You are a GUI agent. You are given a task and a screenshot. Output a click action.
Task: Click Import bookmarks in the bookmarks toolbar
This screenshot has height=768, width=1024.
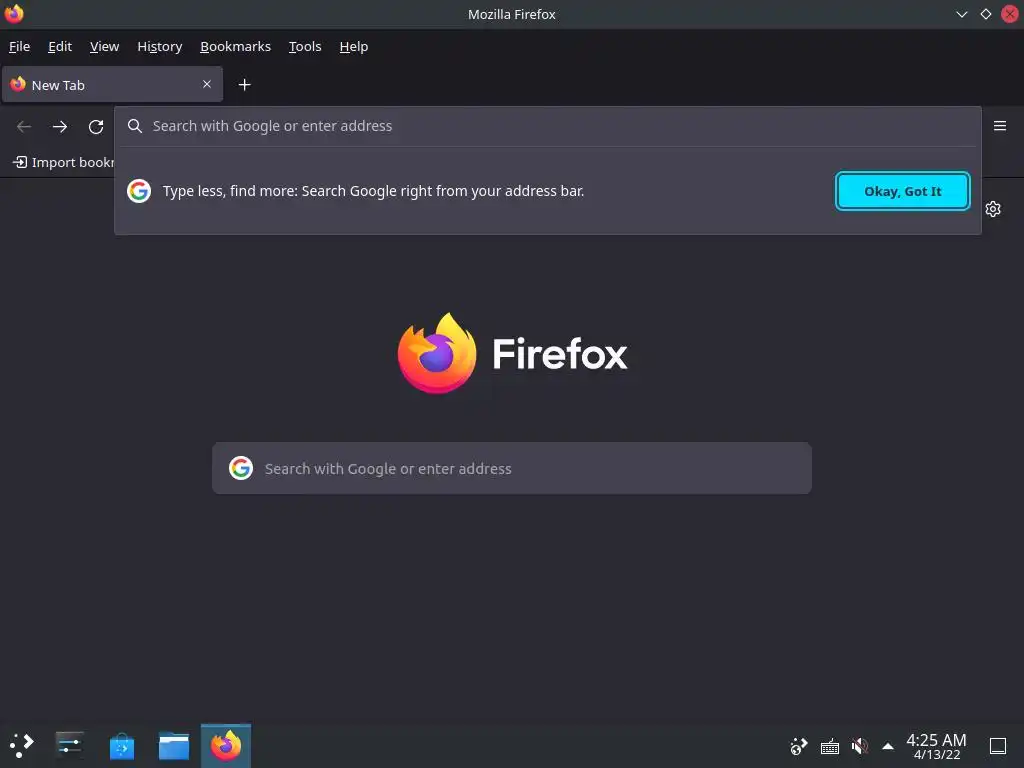click(63, 162)
